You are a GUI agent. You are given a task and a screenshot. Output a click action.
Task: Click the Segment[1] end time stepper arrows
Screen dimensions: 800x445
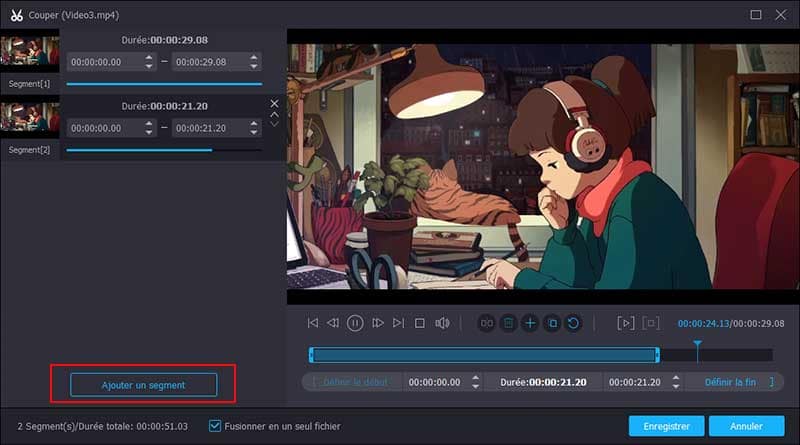(254, 62)
